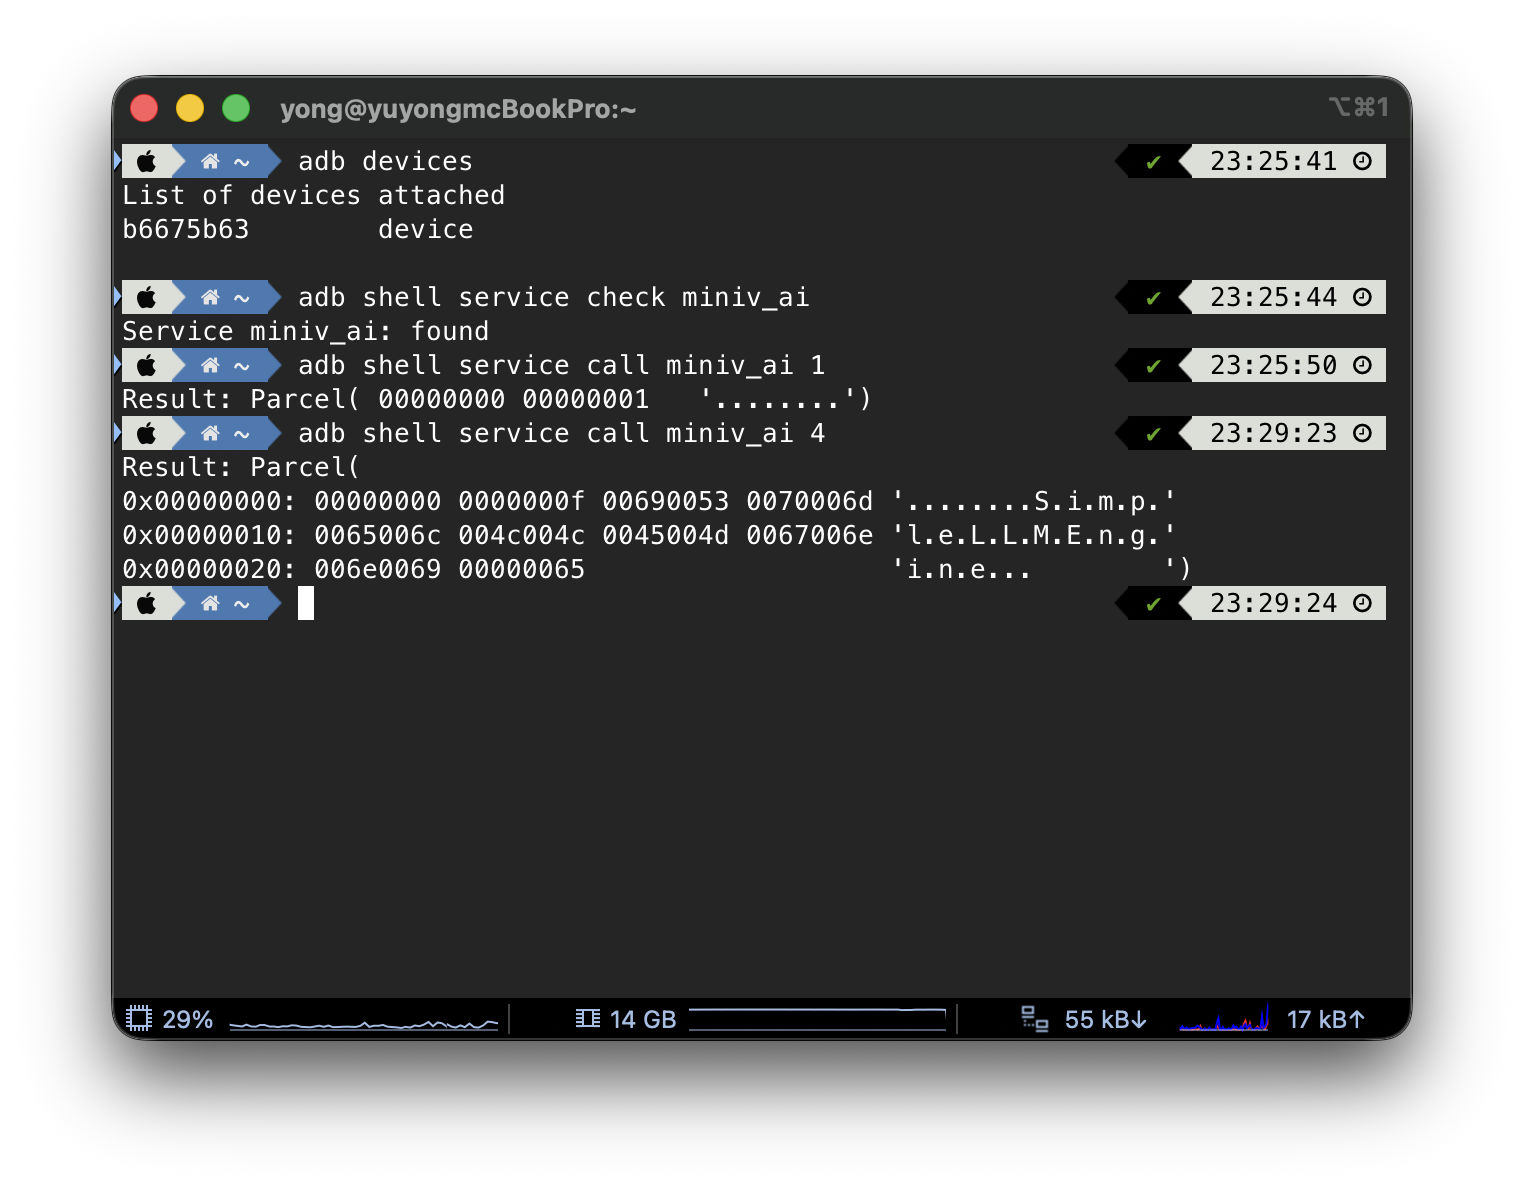The width and height of the screenshot is (1524, 1188).
Task: Click the CPU chip icon in status bar
Action: 139,1019
